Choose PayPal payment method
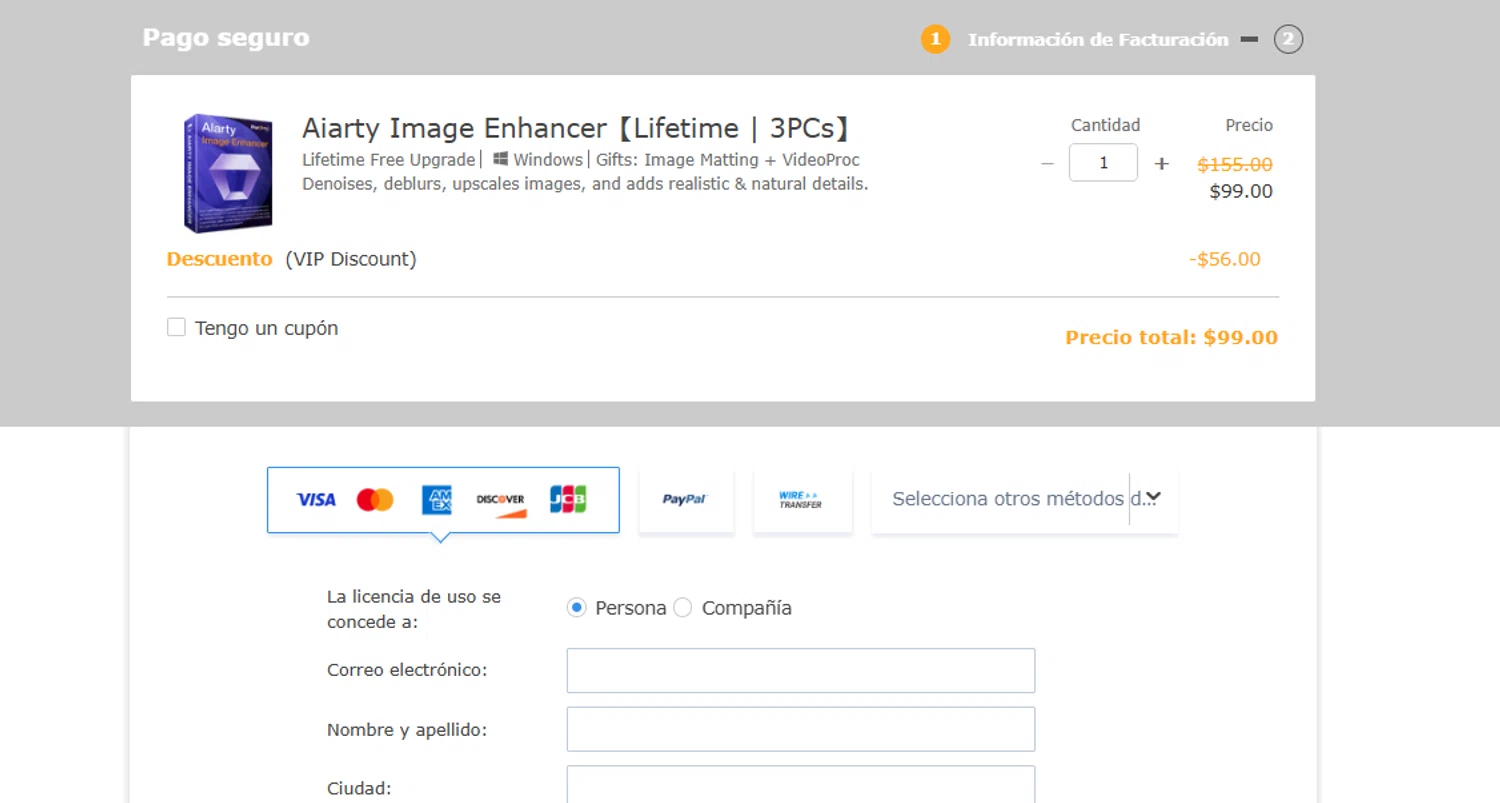 pyautogui.click(x=686, y=499)
